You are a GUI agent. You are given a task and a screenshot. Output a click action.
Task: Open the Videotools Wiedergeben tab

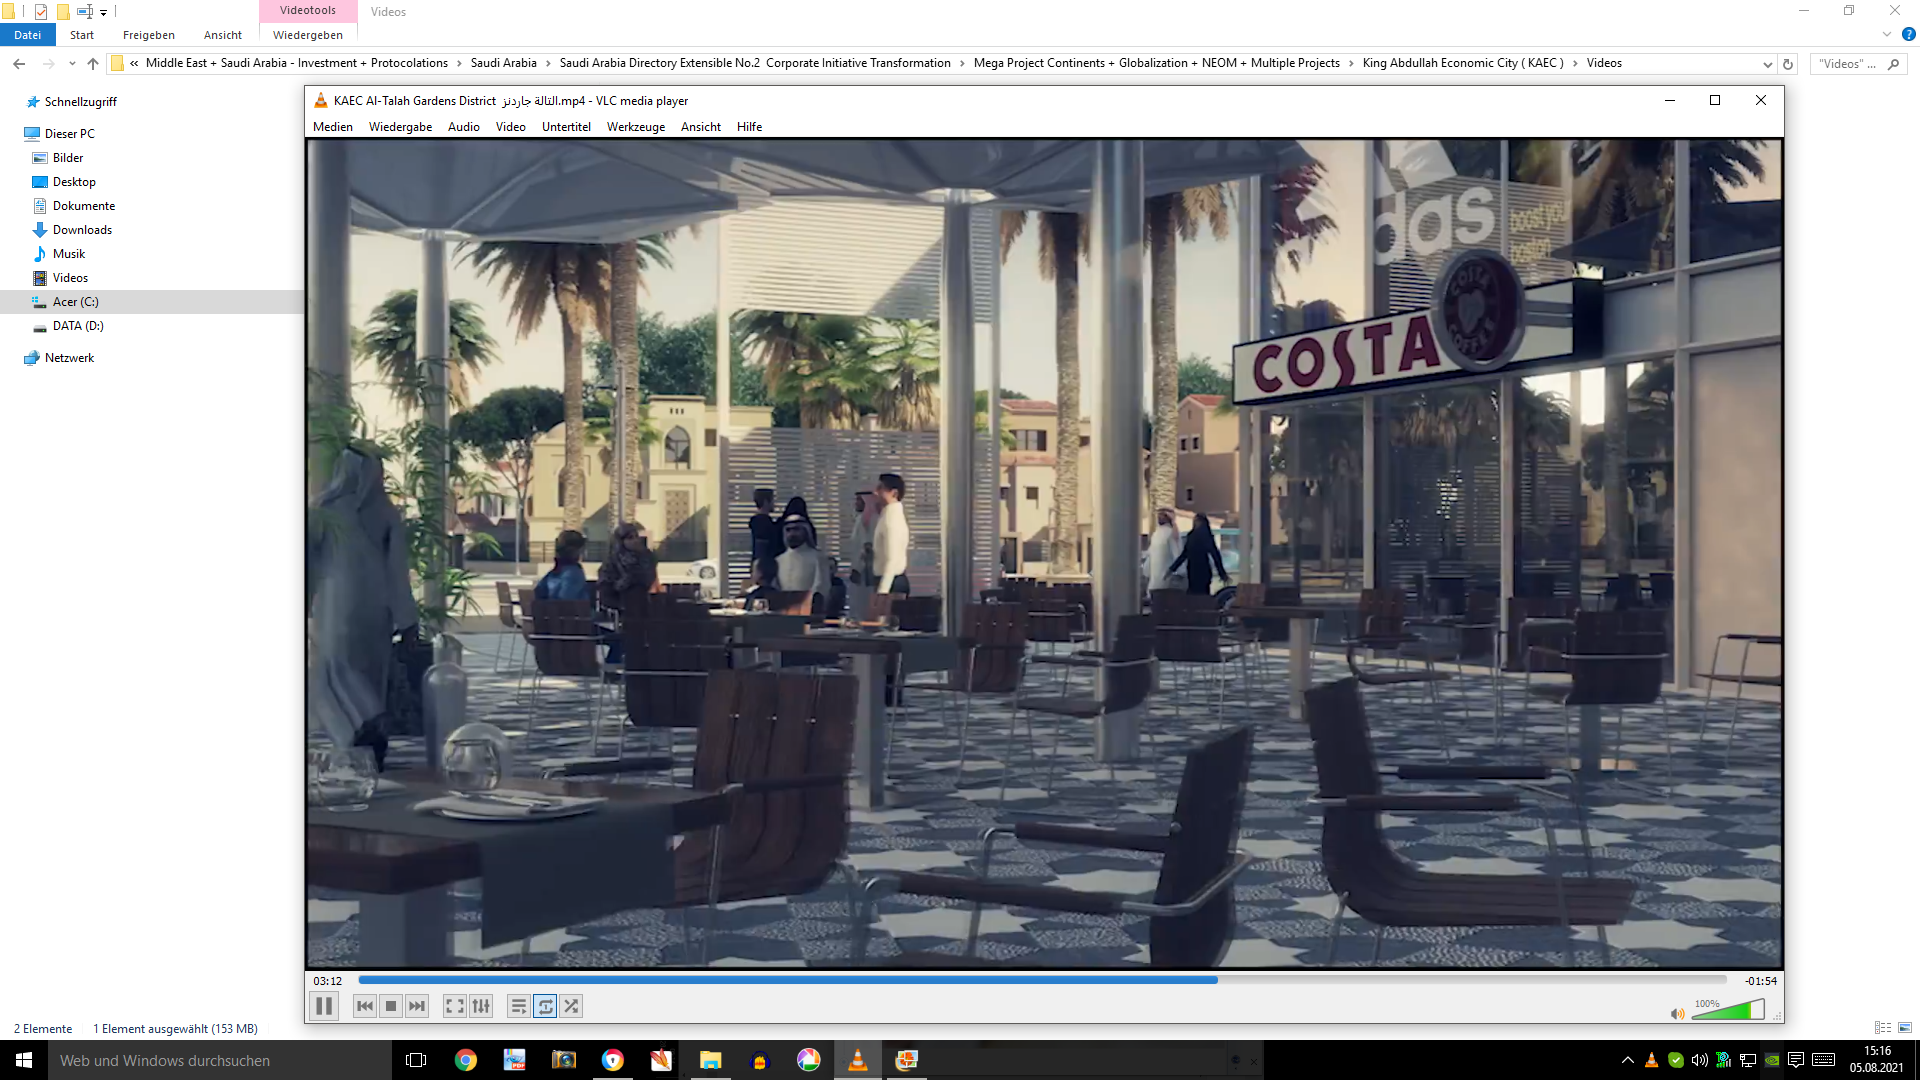pyautogui.click(x=308, y=35)
